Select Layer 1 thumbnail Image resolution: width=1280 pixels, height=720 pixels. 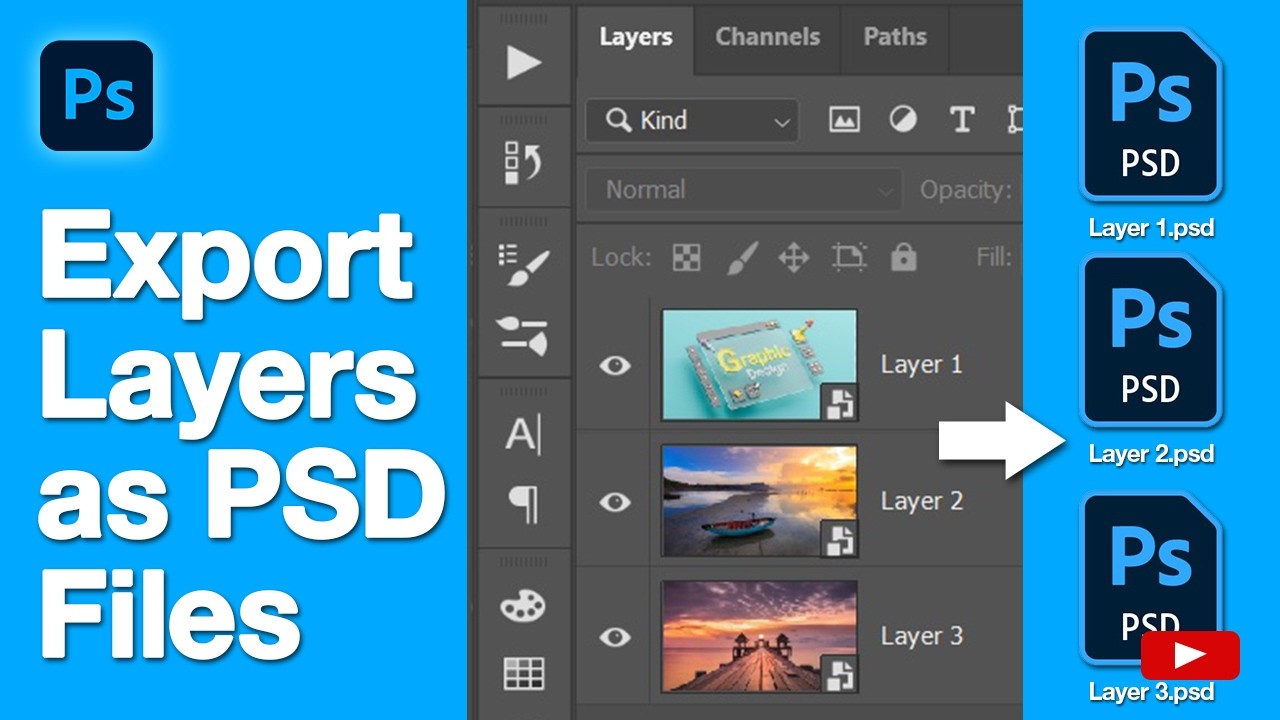(759, 365)
